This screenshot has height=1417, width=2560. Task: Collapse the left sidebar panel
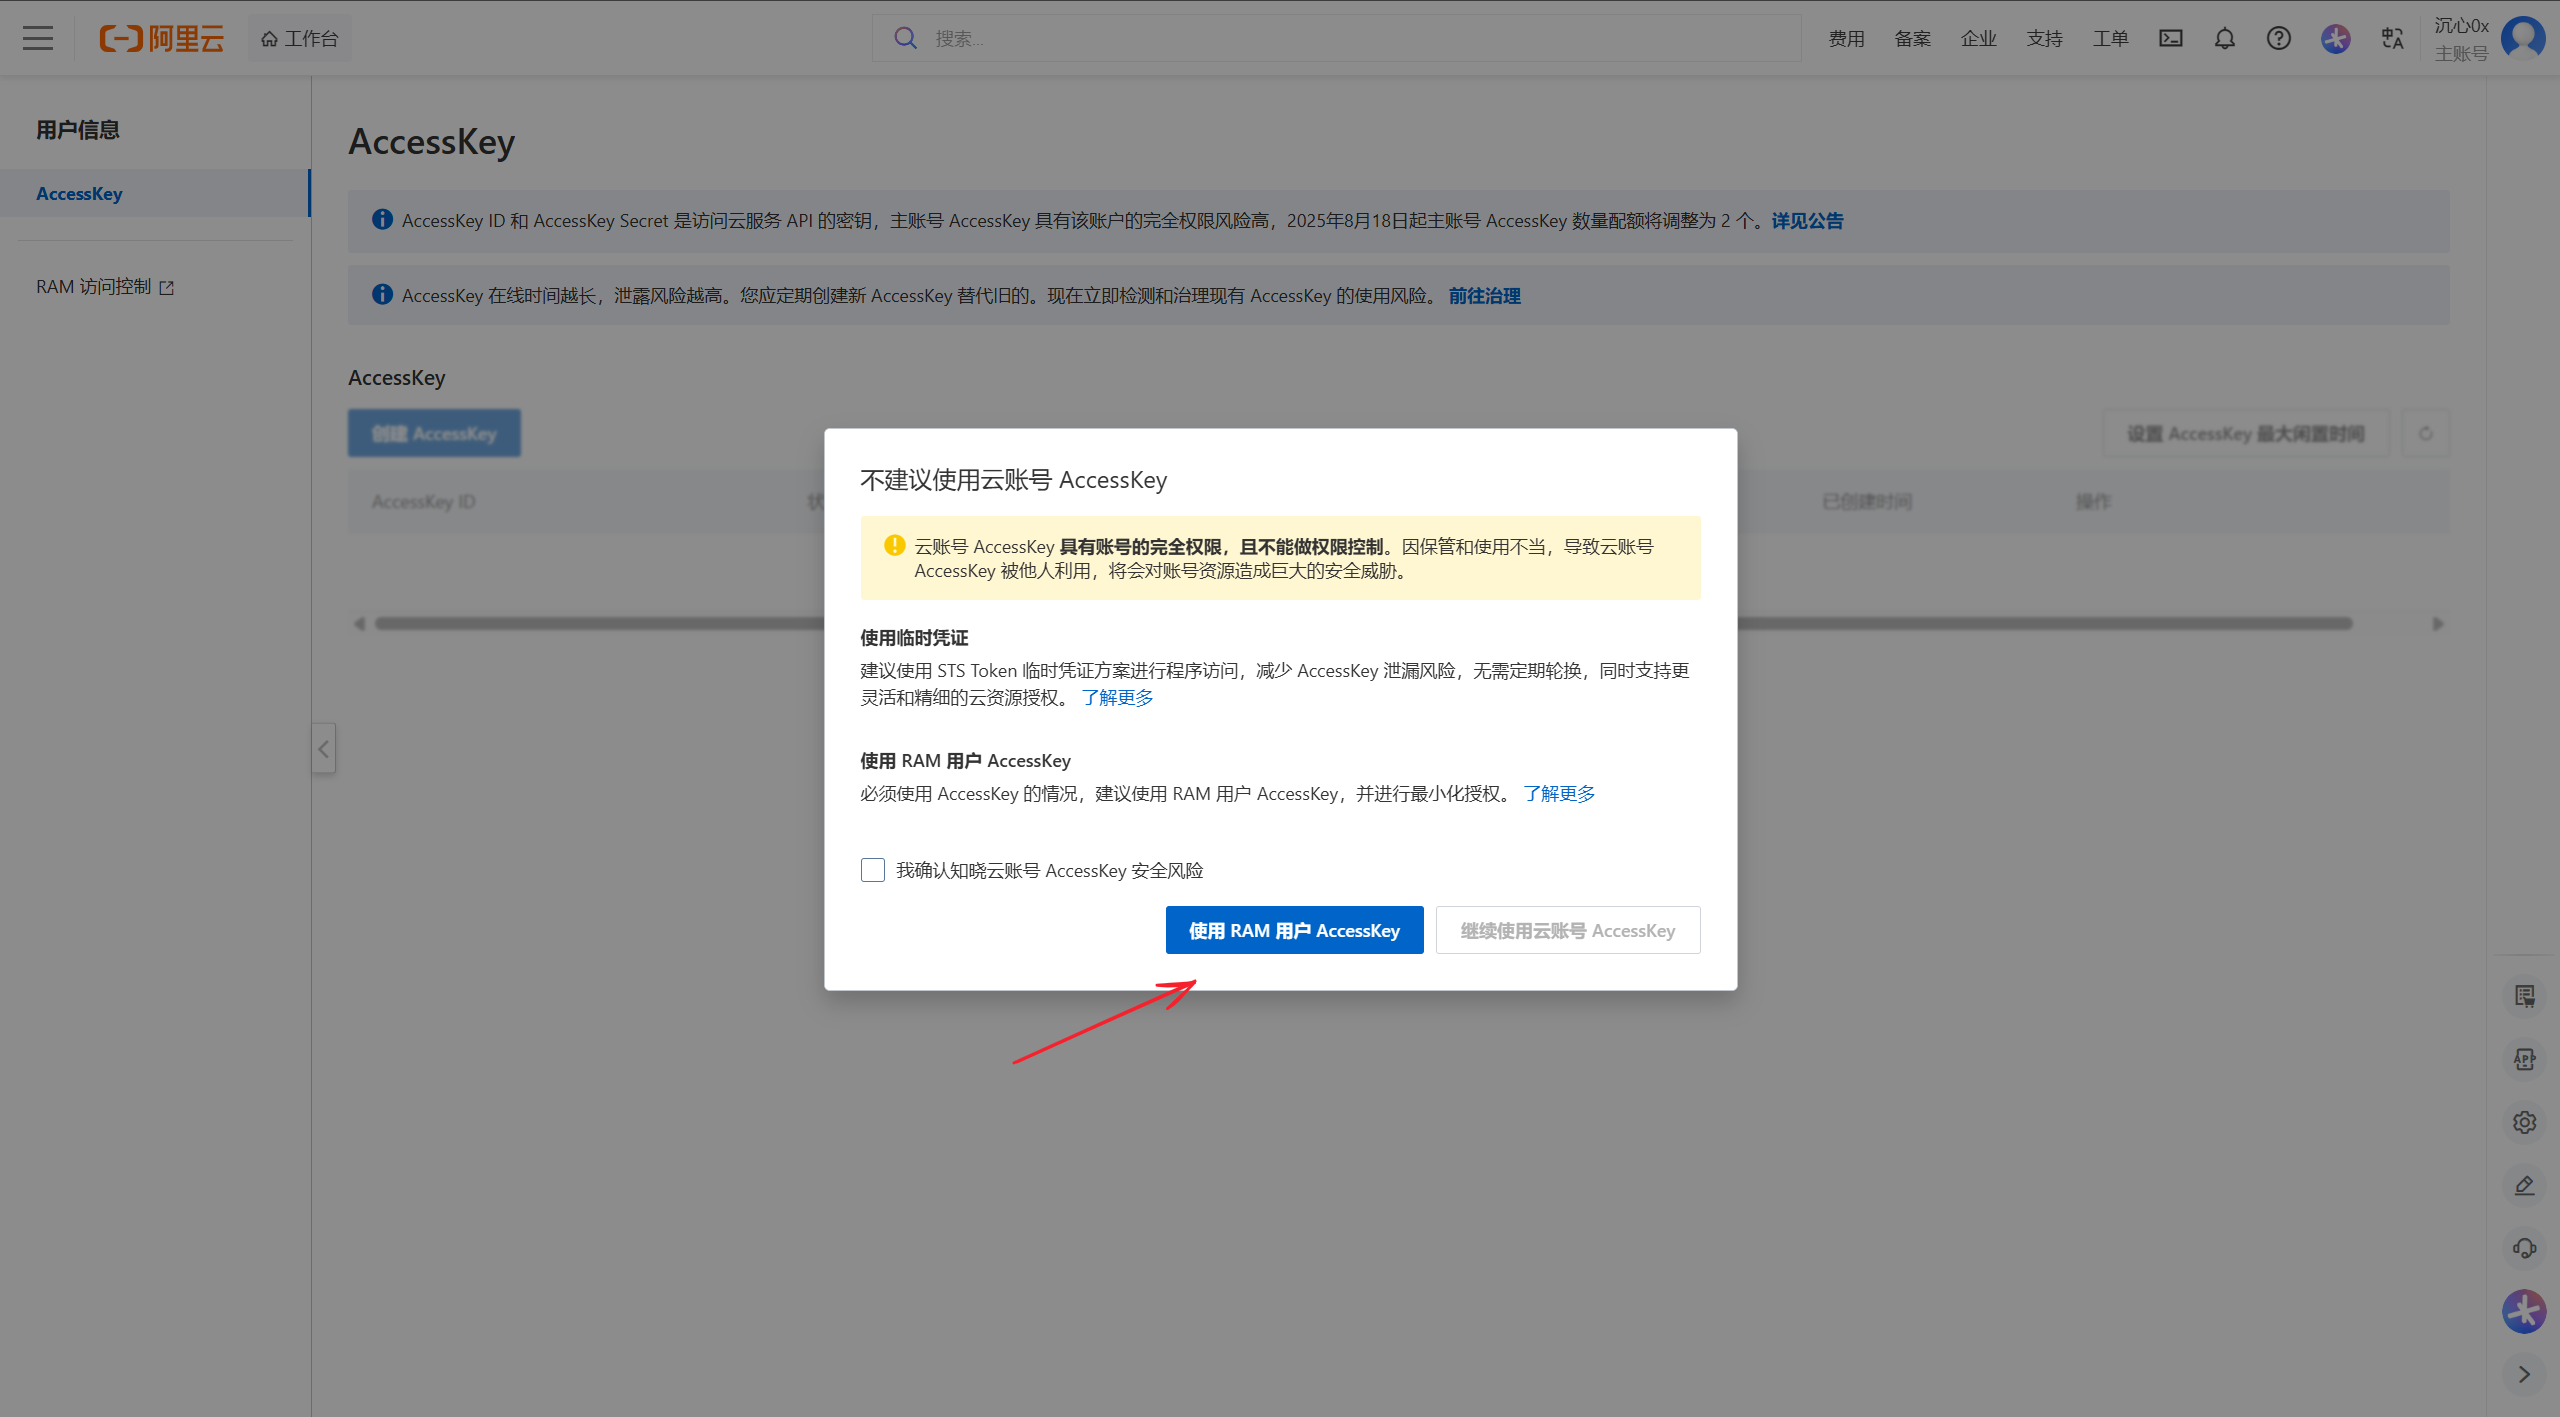[323, 748]
